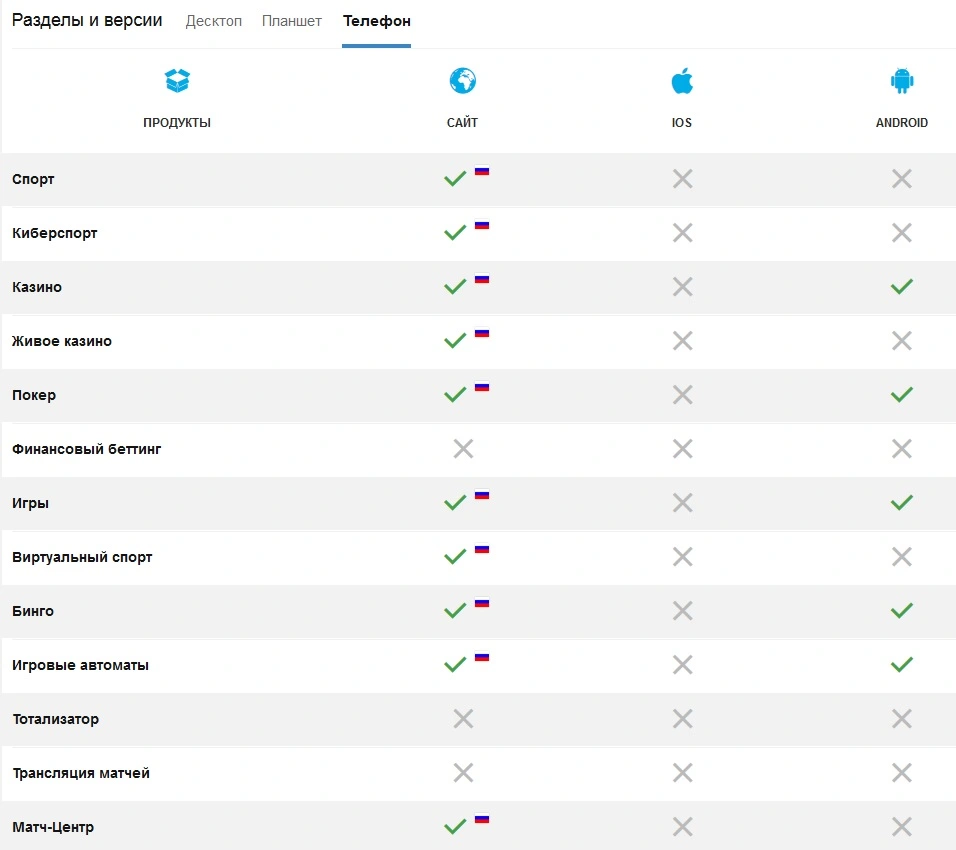Viewport: 956px width, 850px height.
Task: Click the Android green checkmark for Казино
Action: click(x=902, y=286)
